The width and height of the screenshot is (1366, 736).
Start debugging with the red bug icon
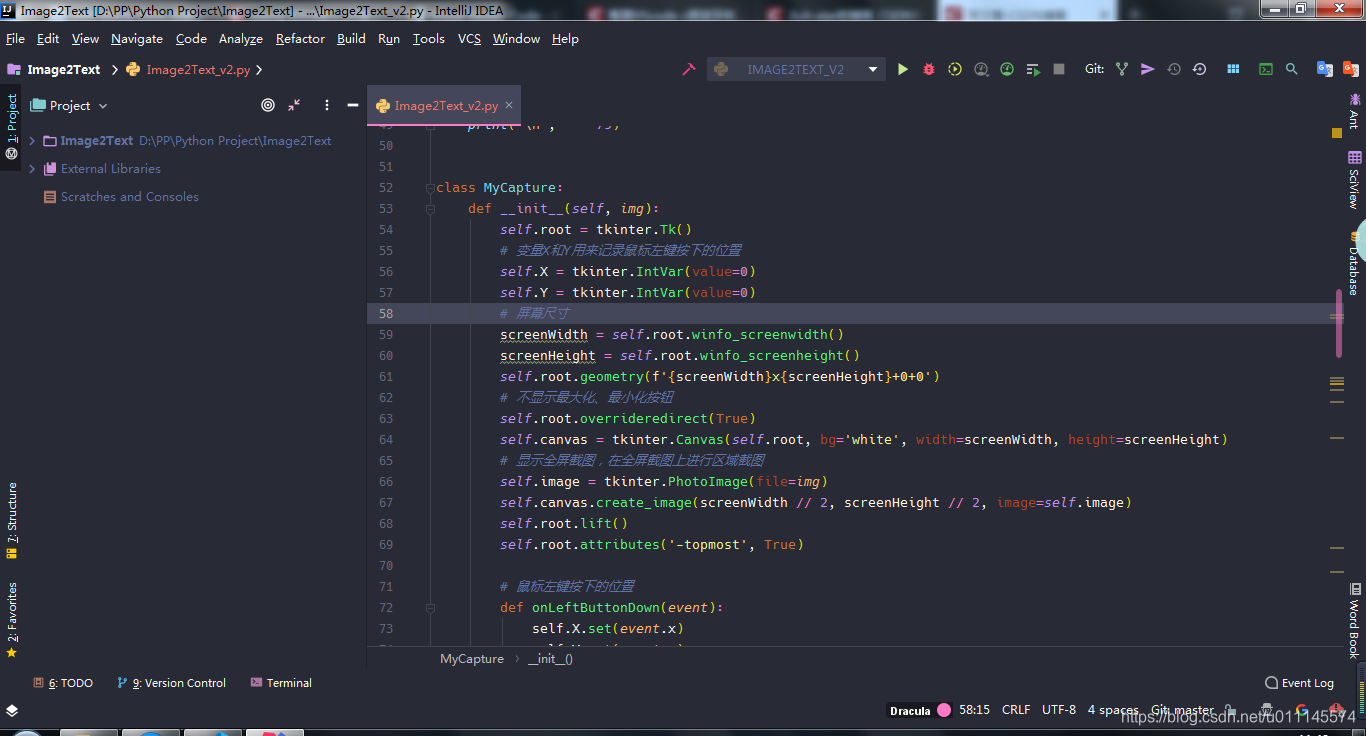coord(929,69)
